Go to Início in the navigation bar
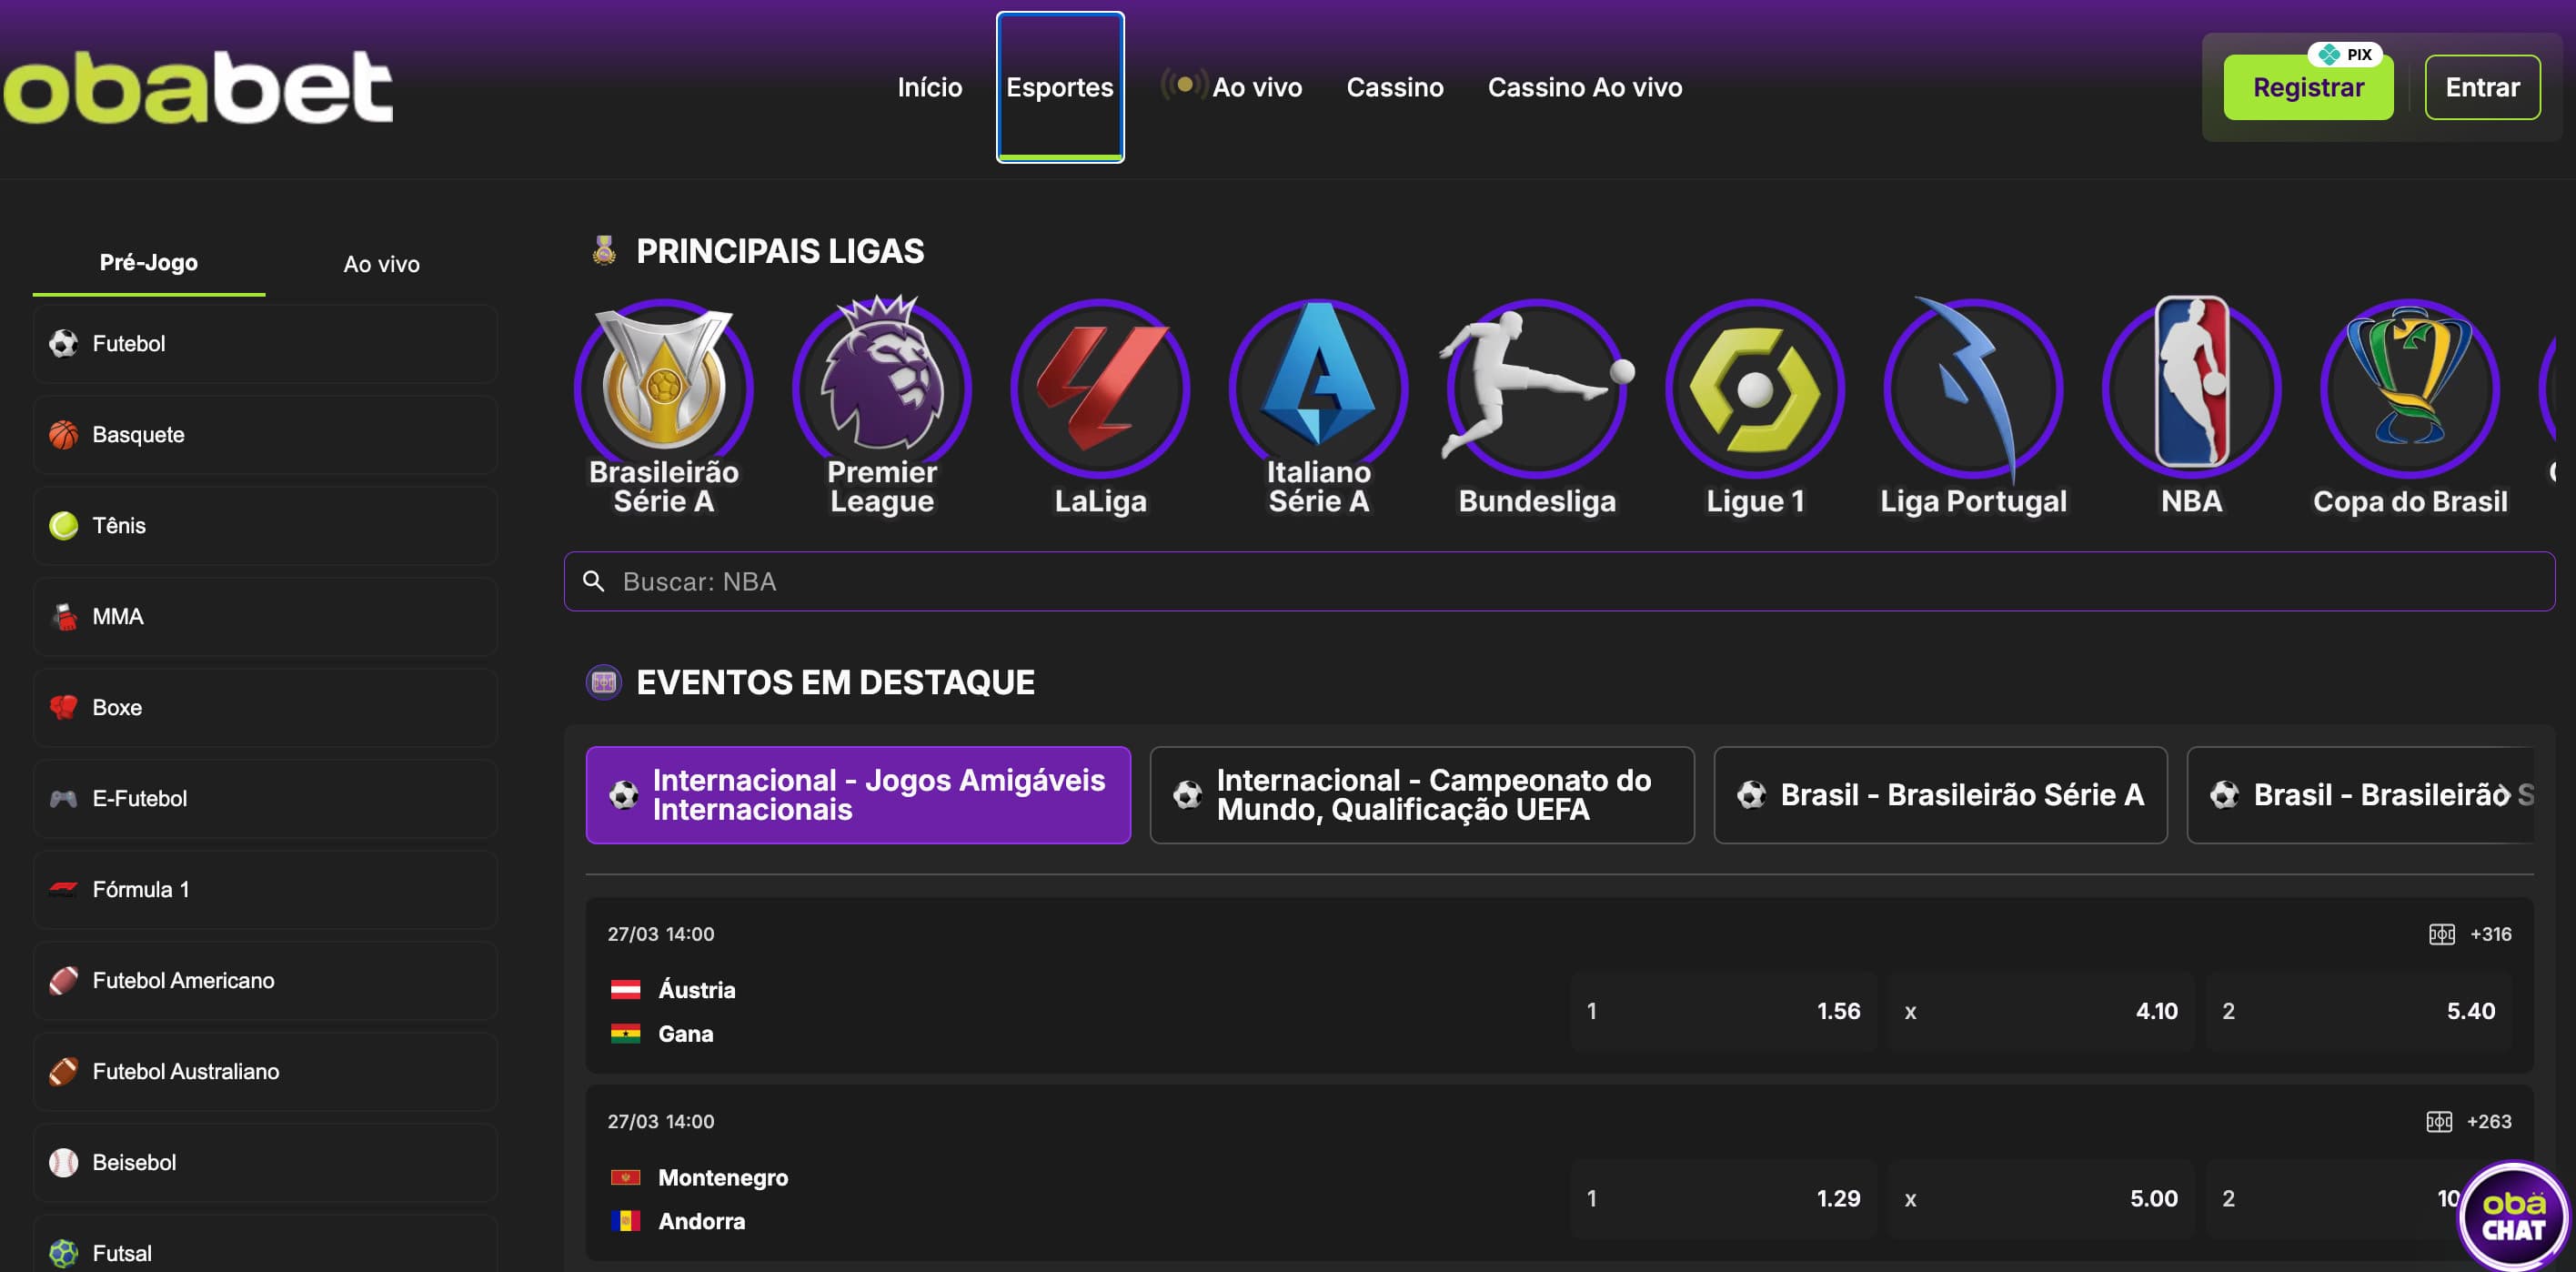The height and width of the screenshot is (1272, 2576). (x=929, y=87)
